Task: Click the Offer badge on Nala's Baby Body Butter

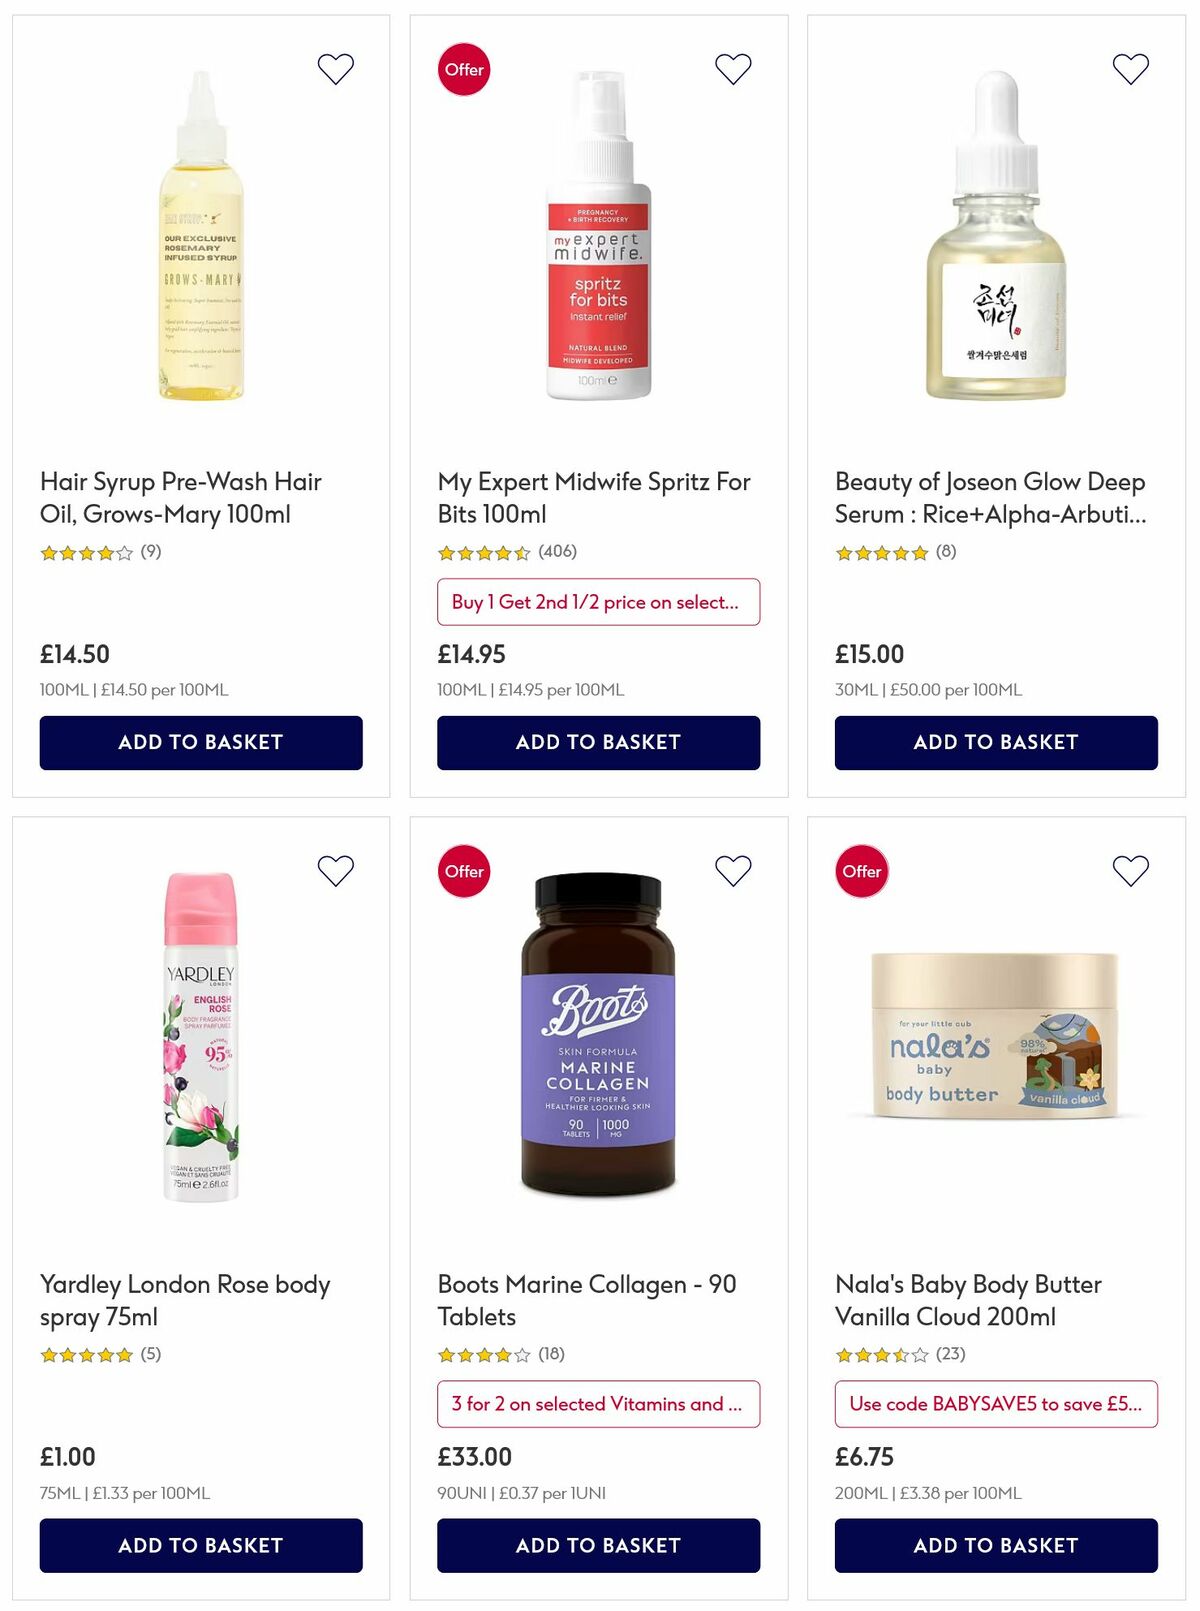Action: 860,871
